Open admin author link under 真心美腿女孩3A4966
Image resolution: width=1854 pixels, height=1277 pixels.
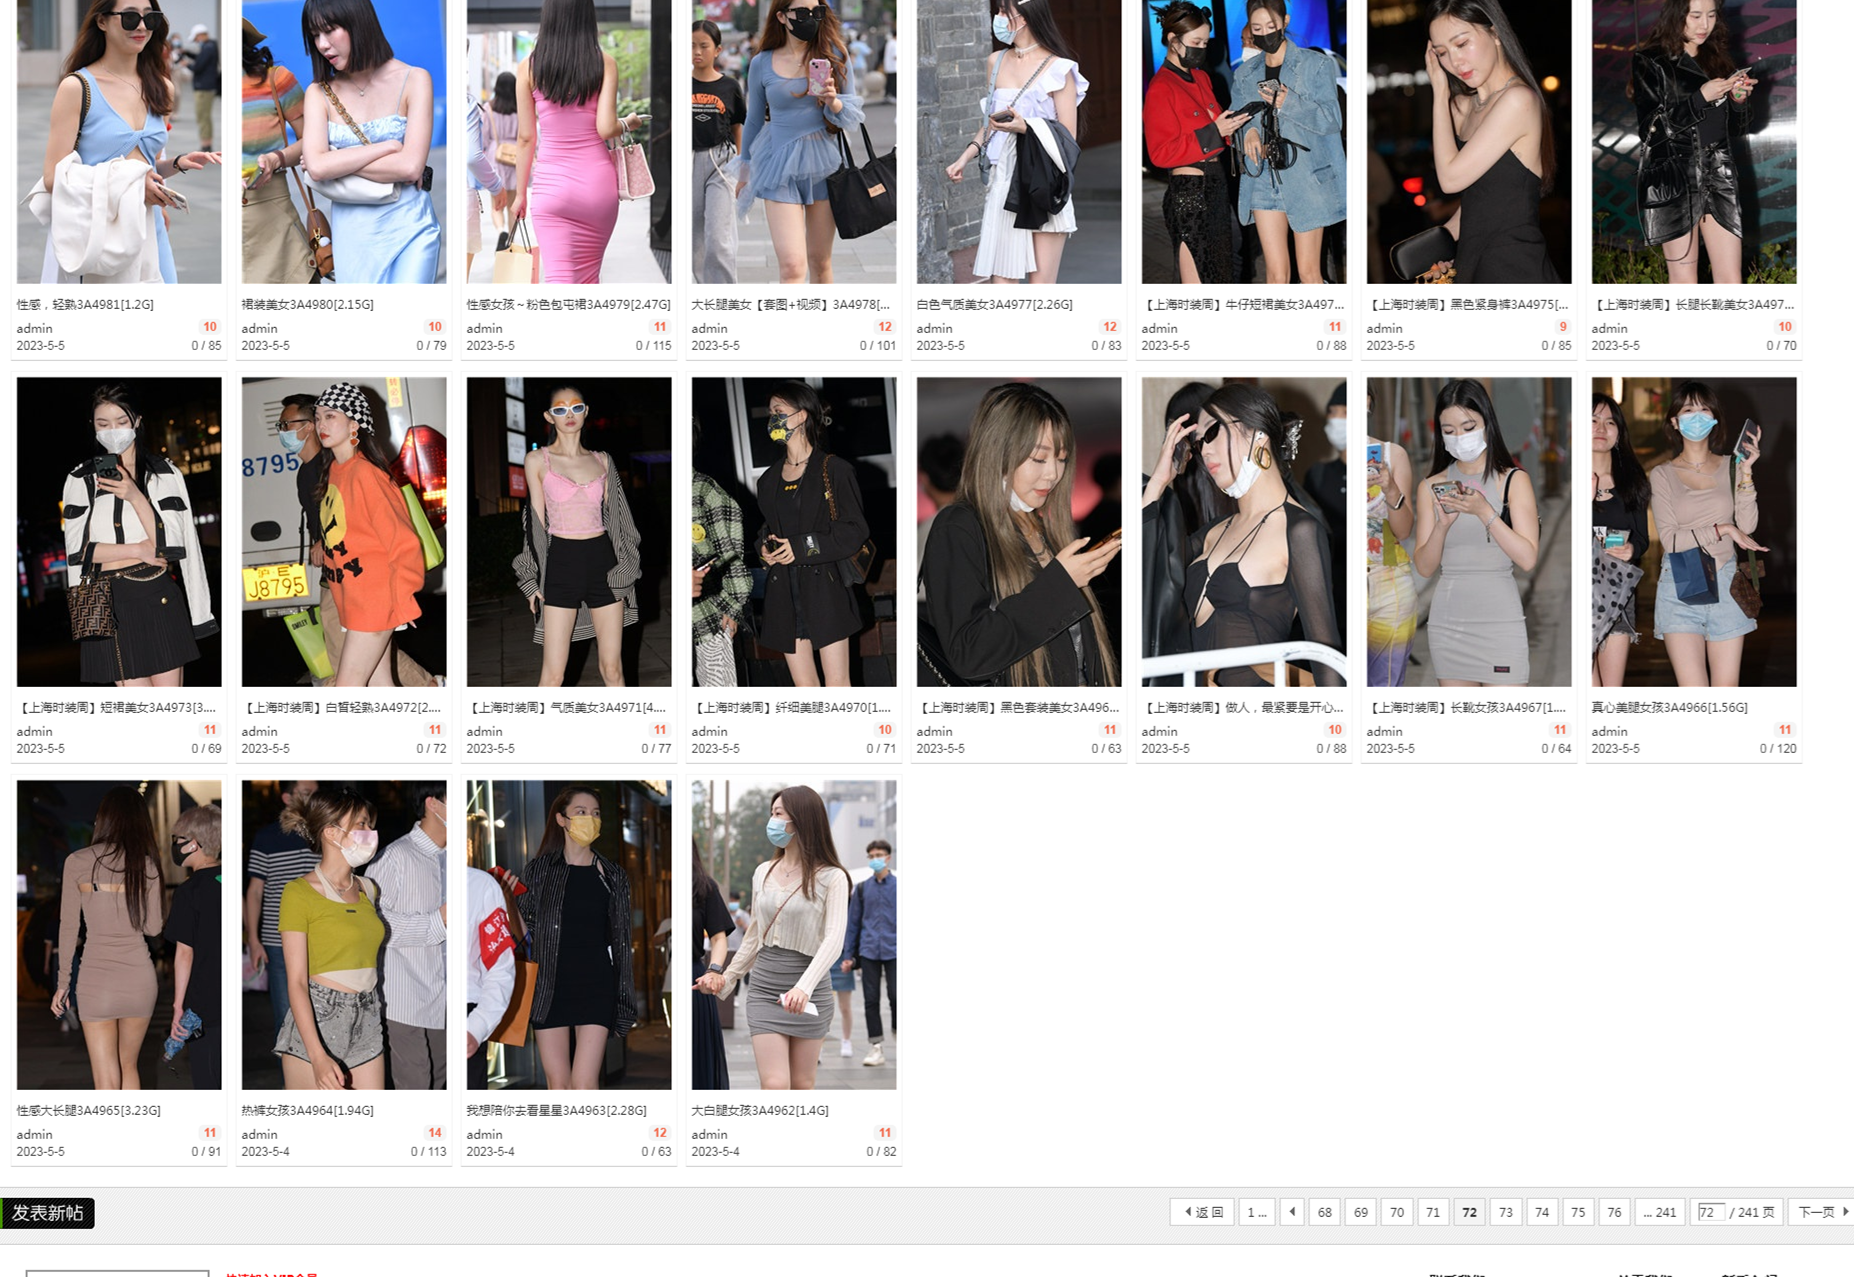coord(1609,731)
